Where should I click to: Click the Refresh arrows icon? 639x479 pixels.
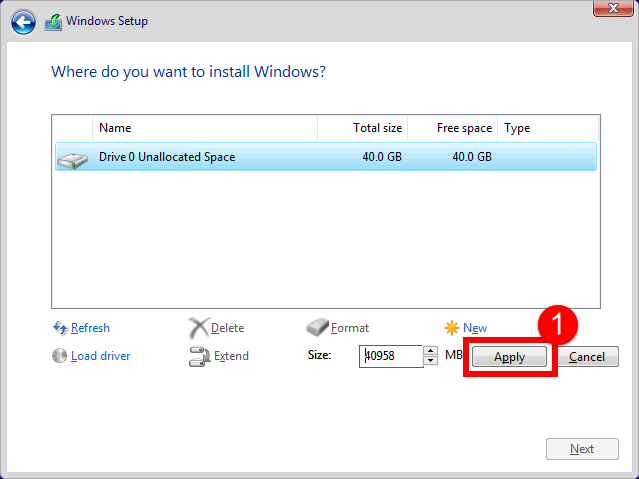[x=60, y=328]
